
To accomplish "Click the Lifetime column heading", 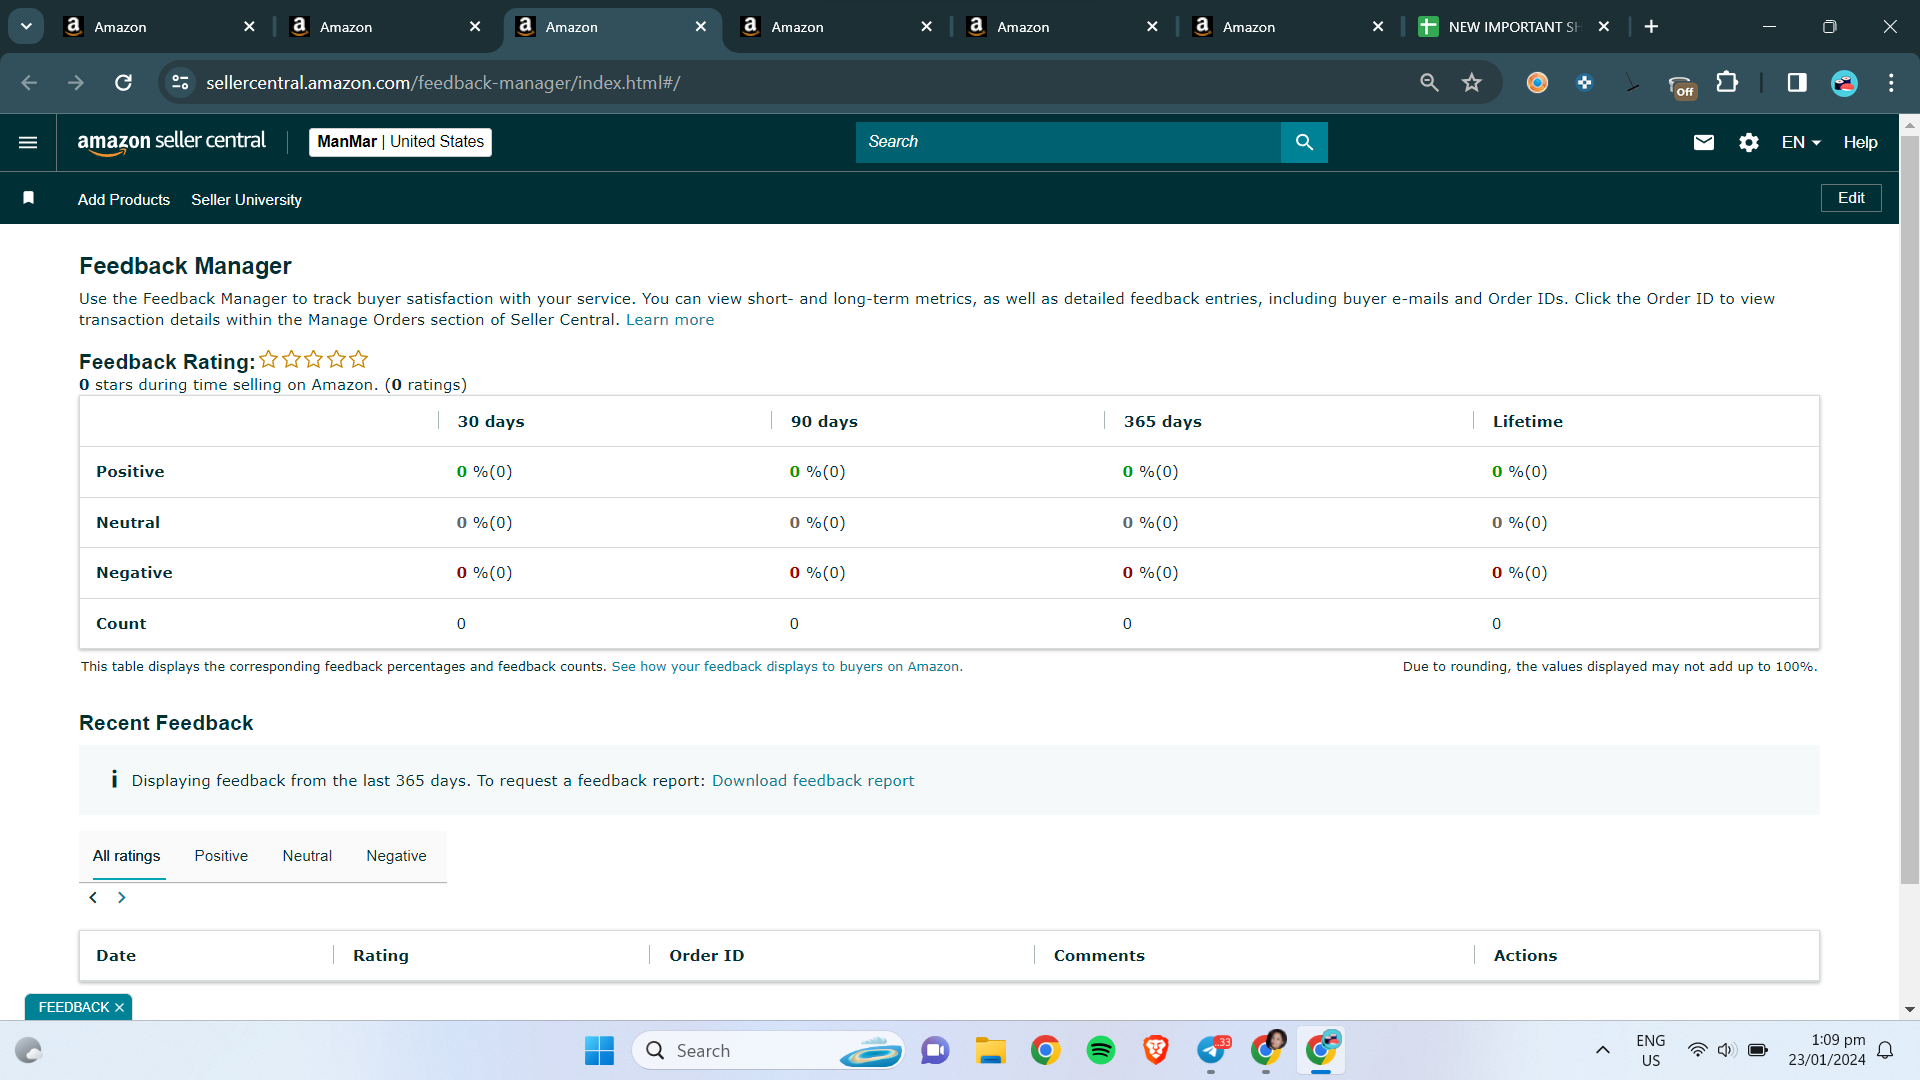I will tap(1528, 422).
